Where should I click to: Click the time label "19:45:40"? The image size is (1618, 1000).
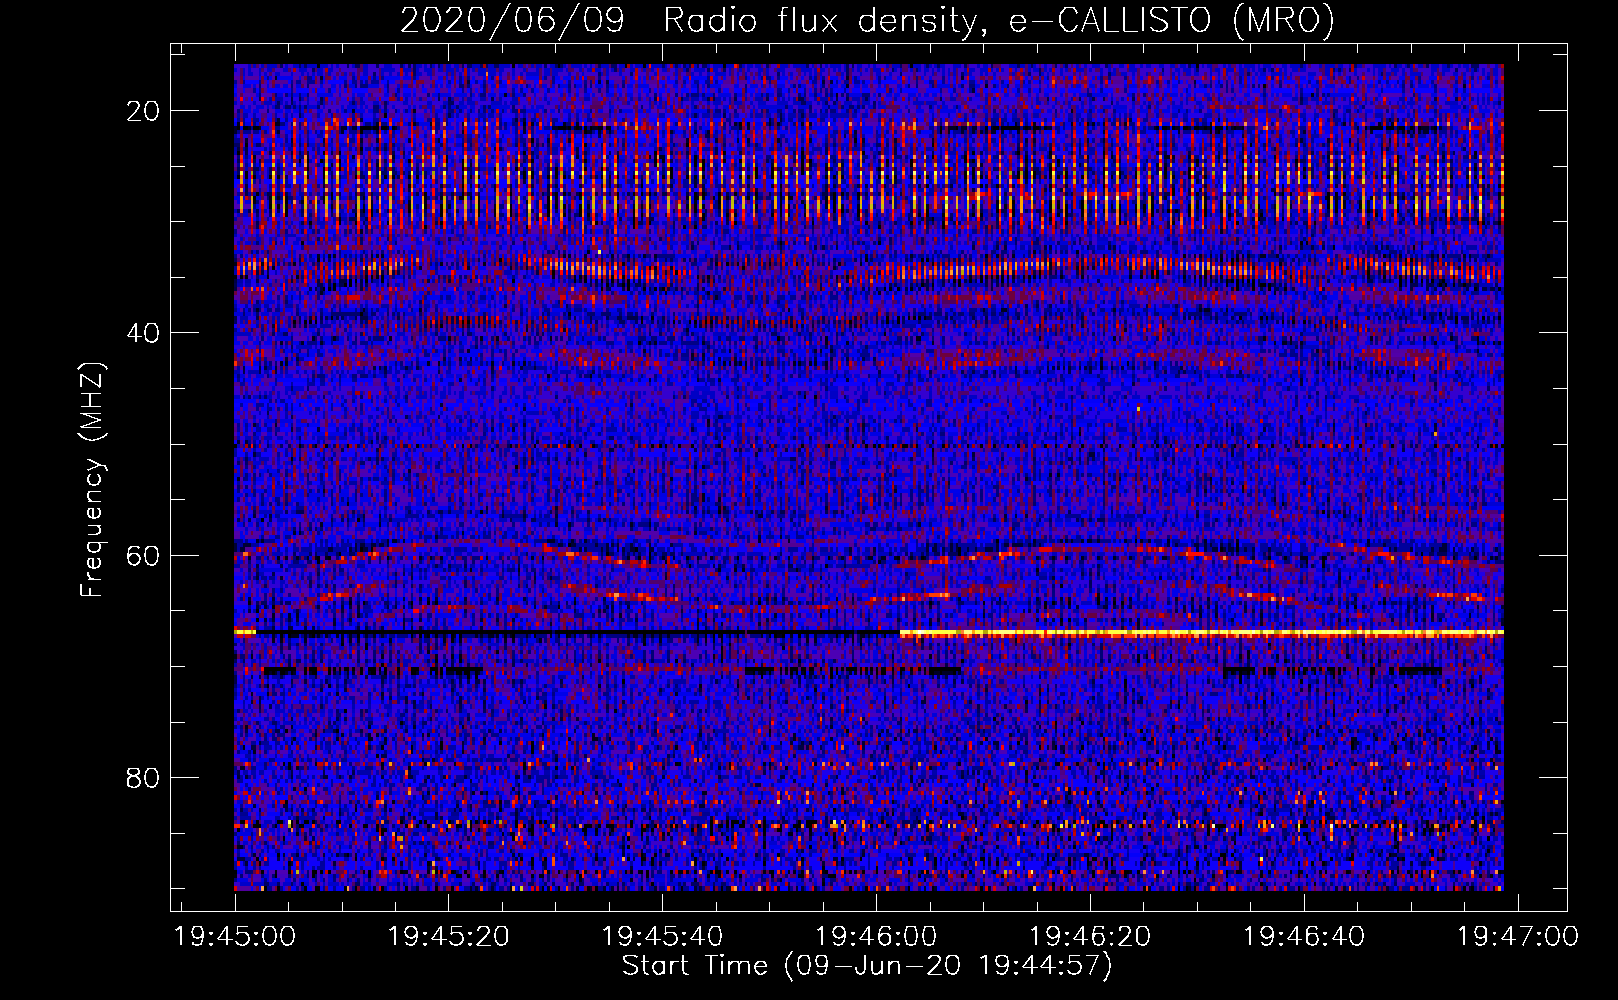663,937
